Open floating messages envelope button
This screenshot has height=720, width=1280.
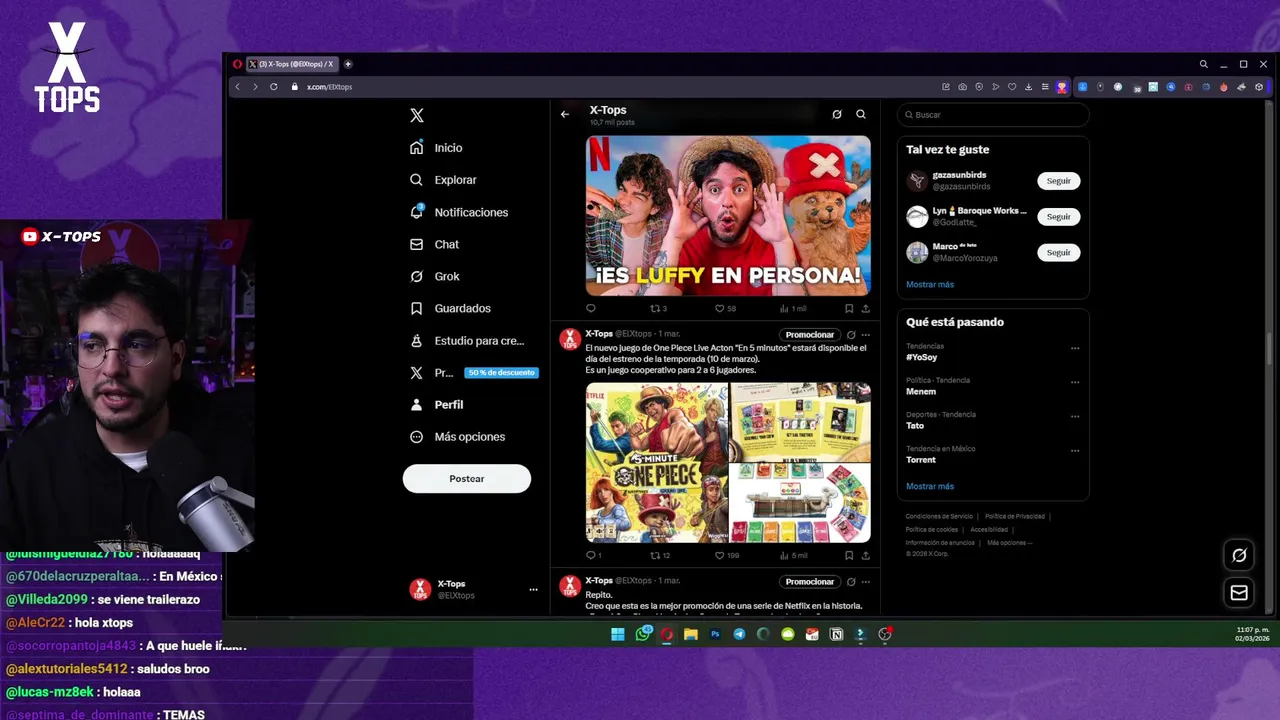point(1239,592)
